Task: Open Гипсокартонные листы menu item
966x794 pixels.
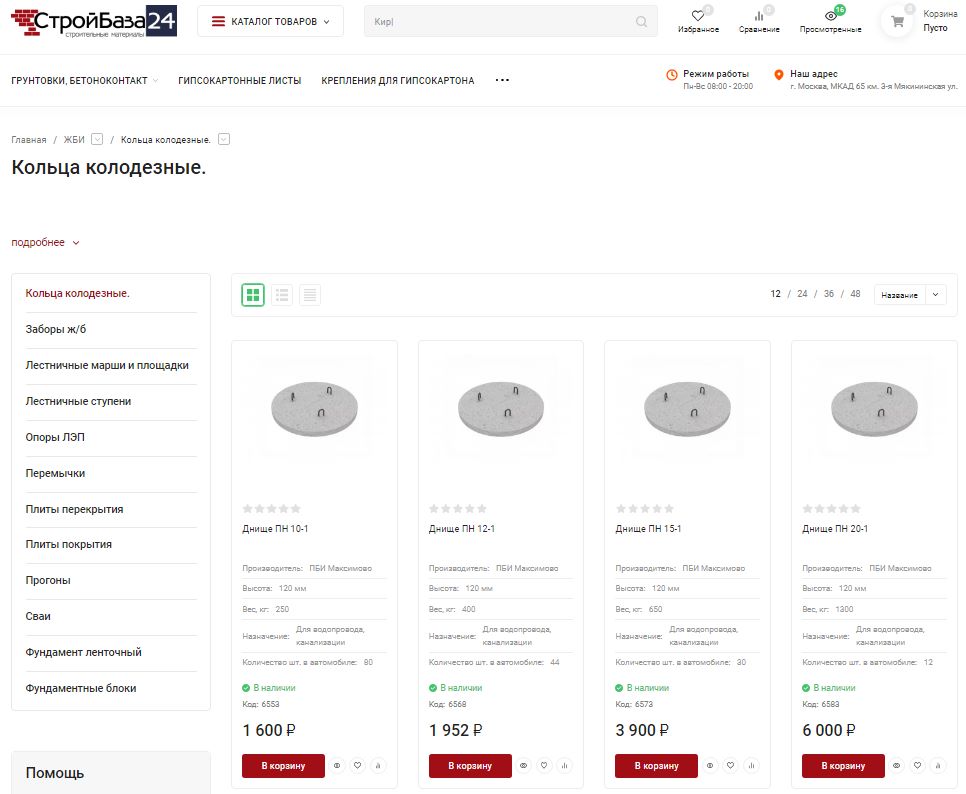Action: (x=240, y=81)
